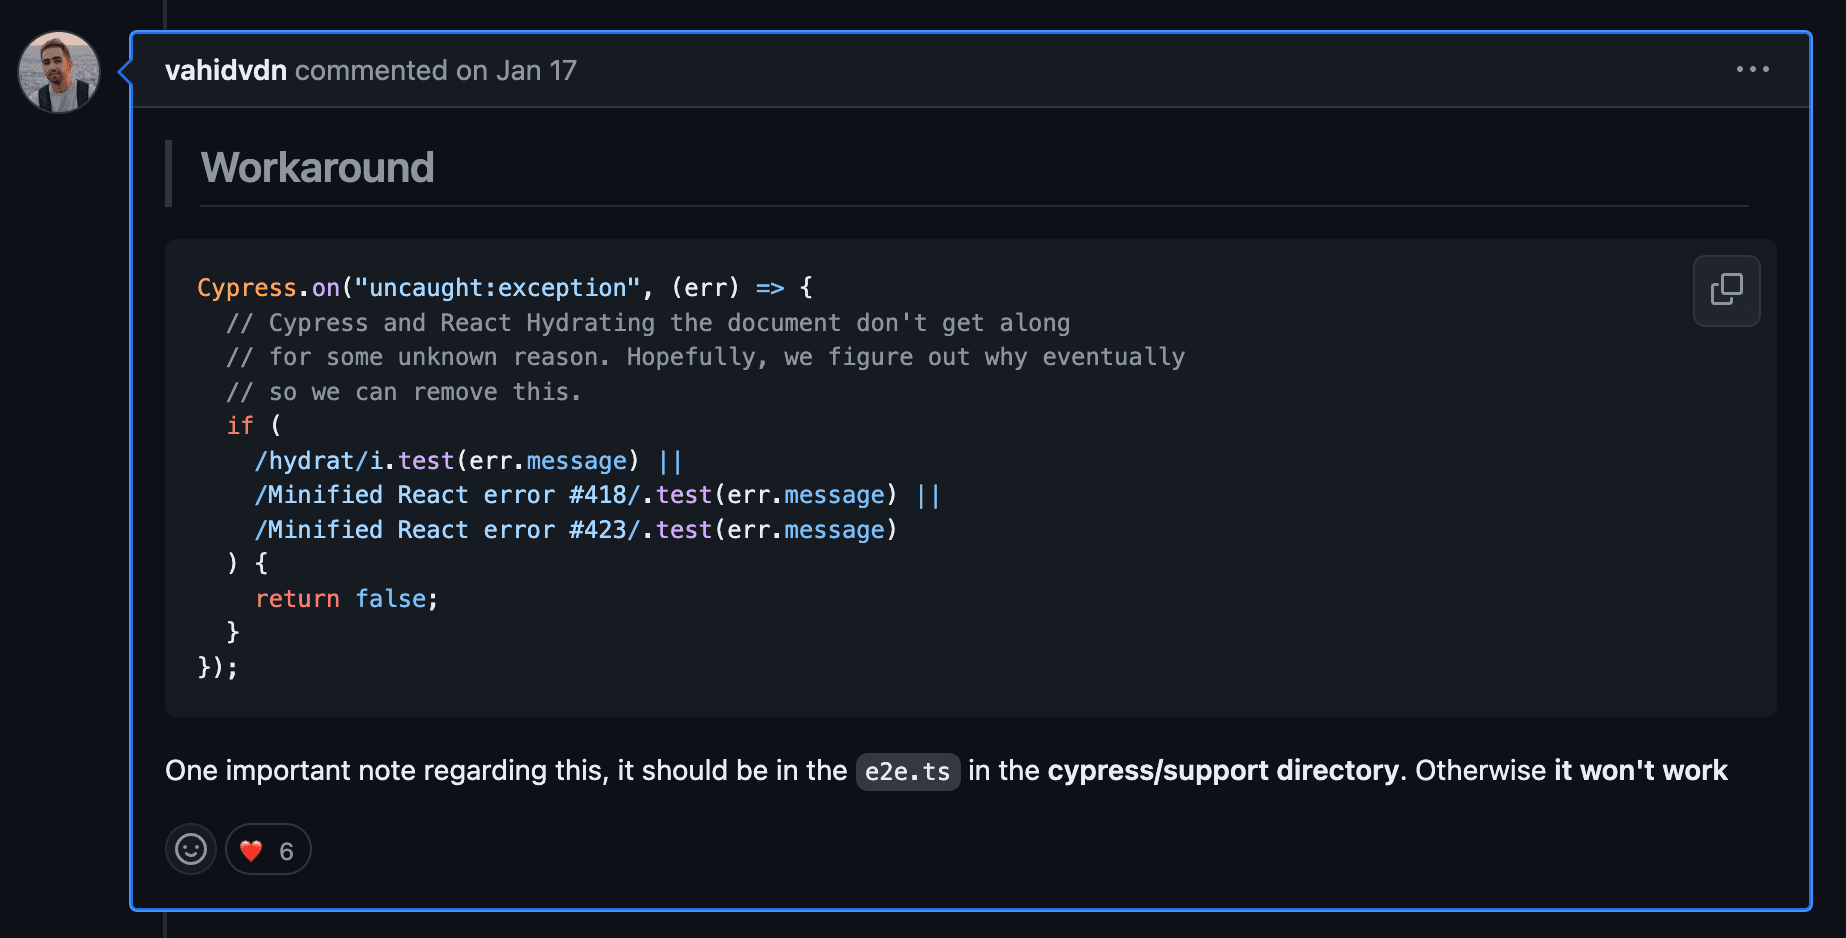This screenshot has height=938, width=1846.
Task: Open the comment options three-dot menu
Action: tap(1752, 69)
